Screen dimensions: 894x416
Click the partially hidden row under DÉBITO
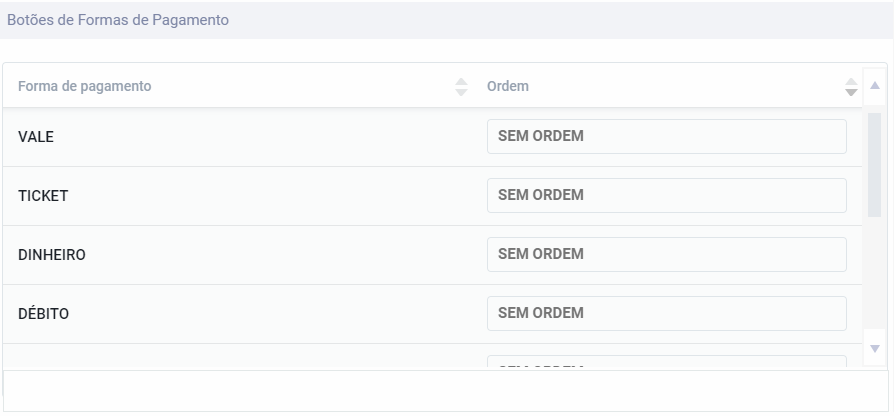[240, 358]
